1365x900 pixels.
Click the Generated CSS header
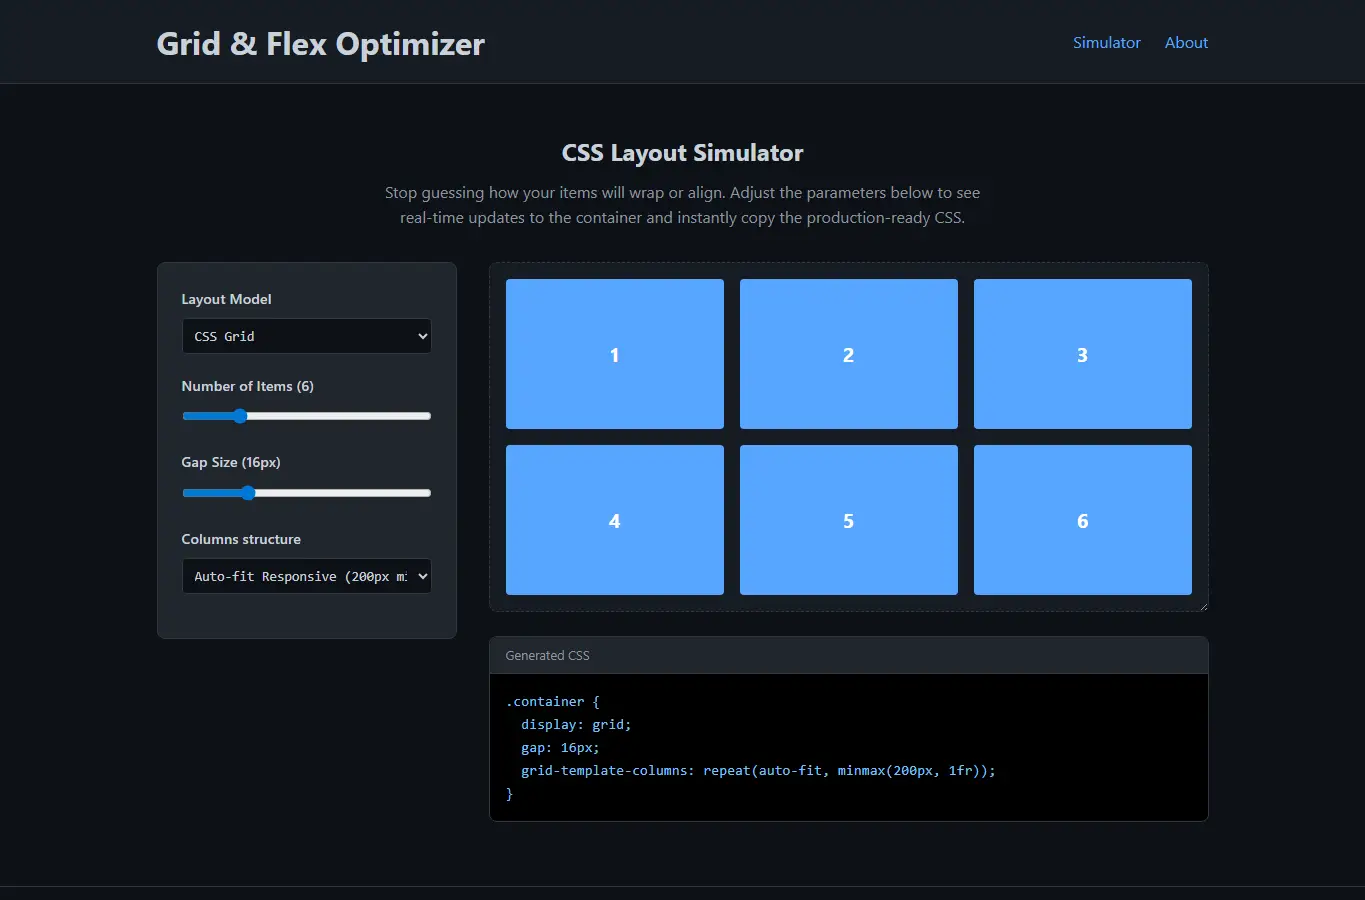click(x=849, y=656)
